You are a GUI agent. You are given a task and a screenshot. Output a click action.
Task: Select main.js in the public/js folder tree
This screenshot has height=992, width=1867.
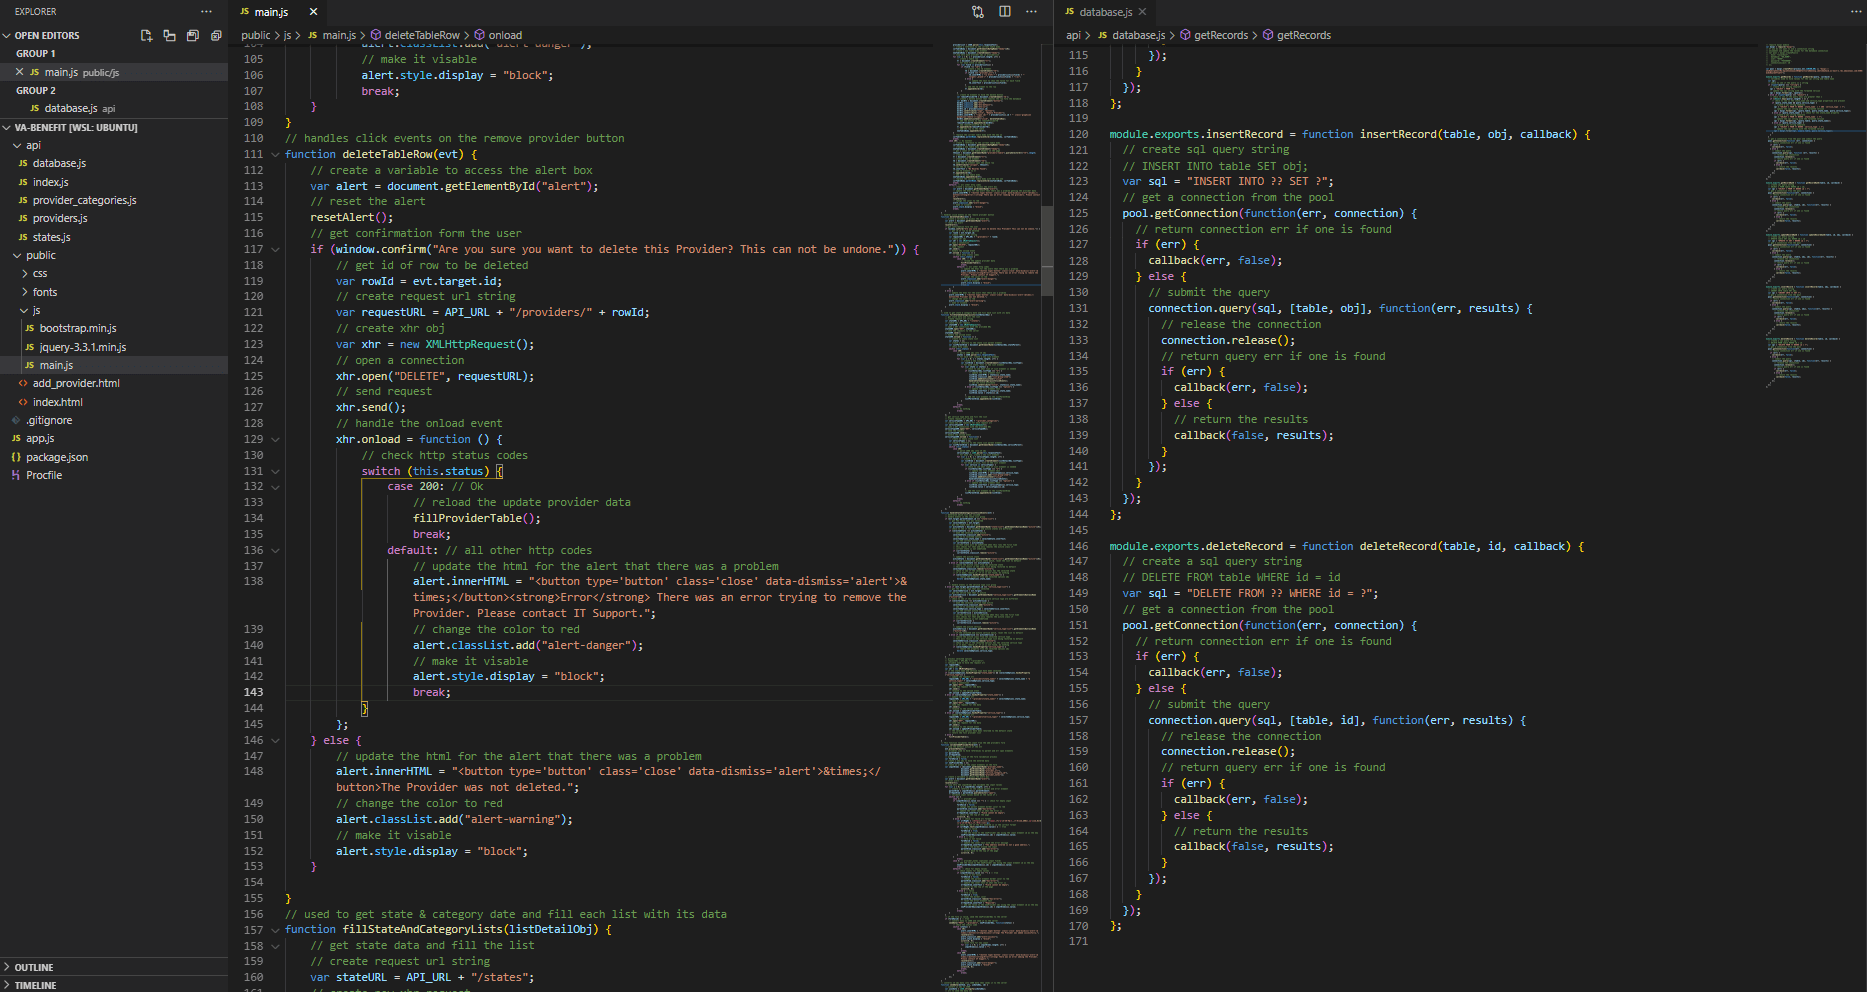(x=114, y=365)
